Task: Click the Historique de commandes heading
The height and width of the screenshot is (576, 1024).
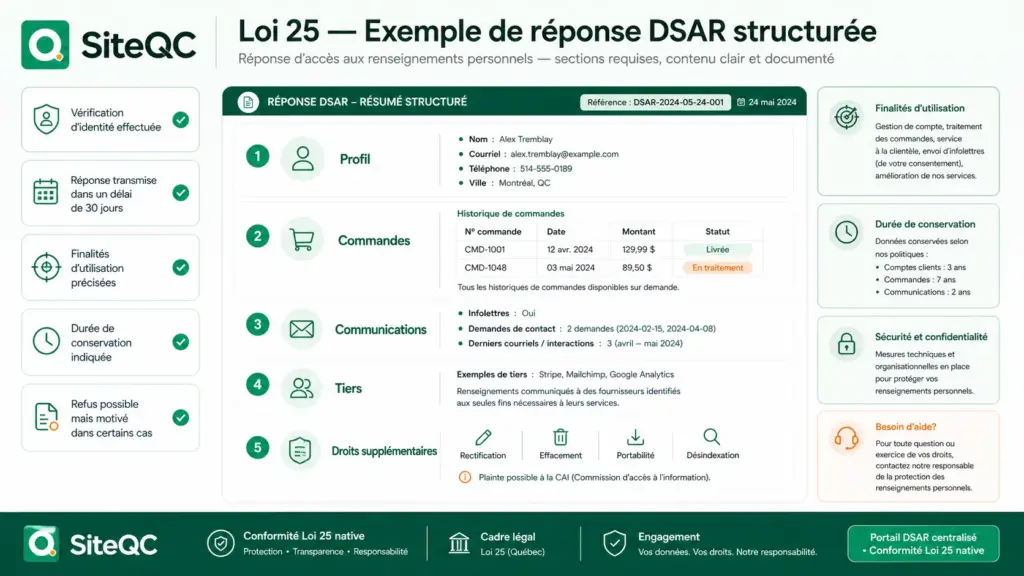Action: coord(511,214)
